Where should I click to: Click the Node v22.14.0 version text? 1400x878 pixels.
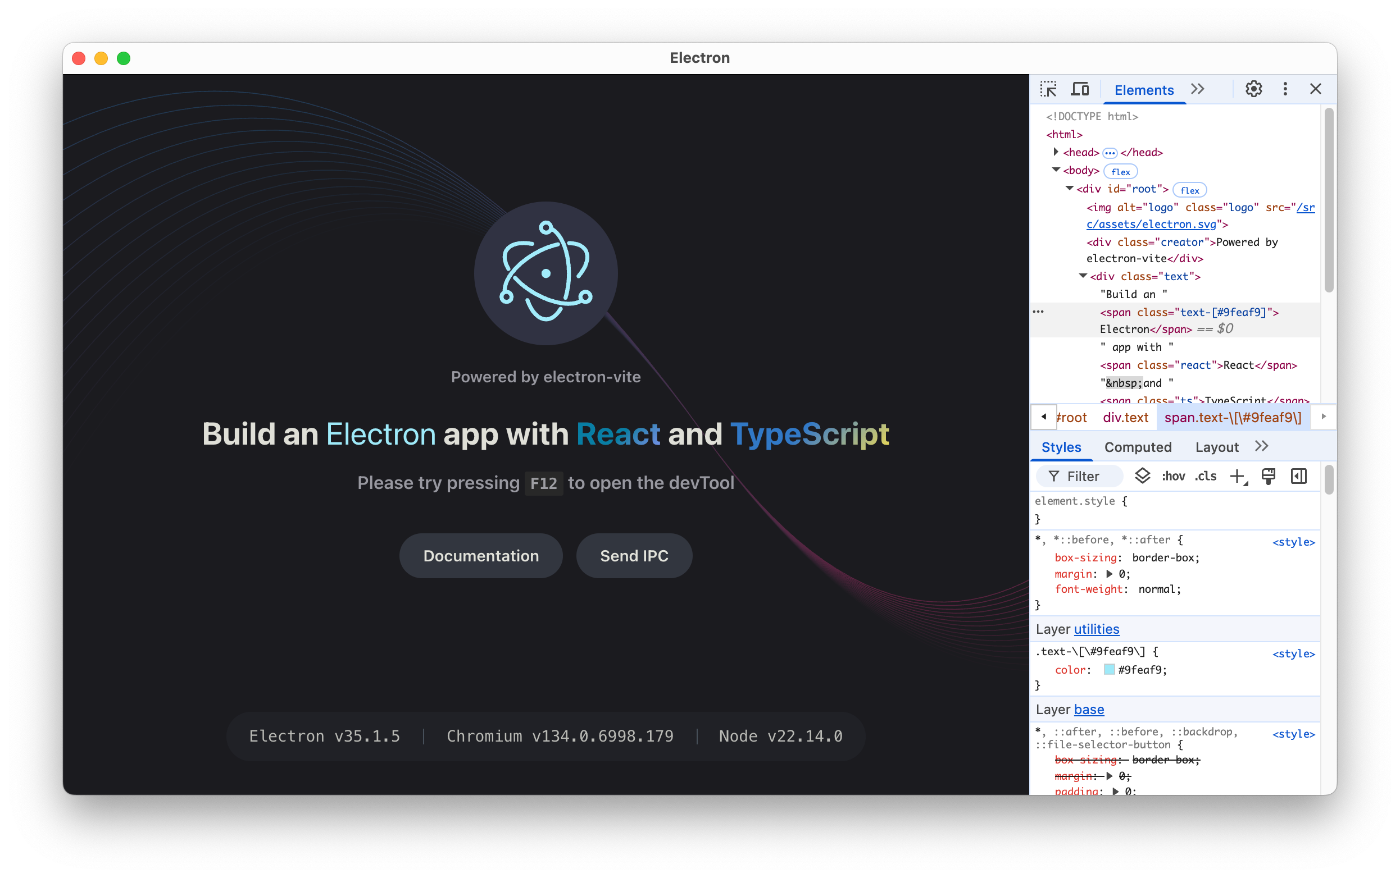coord(781,736)
